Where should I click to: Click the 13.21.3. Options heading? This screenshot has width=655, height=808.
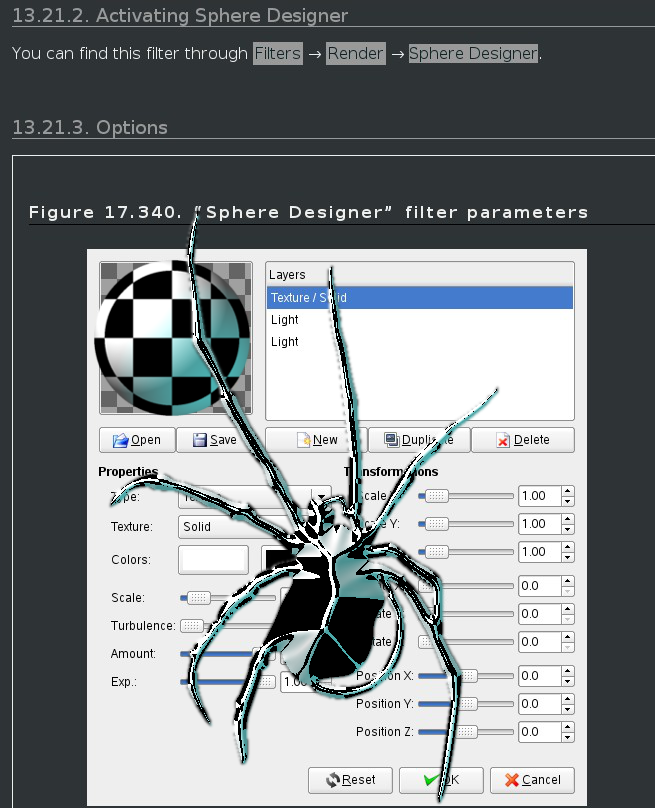tap(90, 127)
